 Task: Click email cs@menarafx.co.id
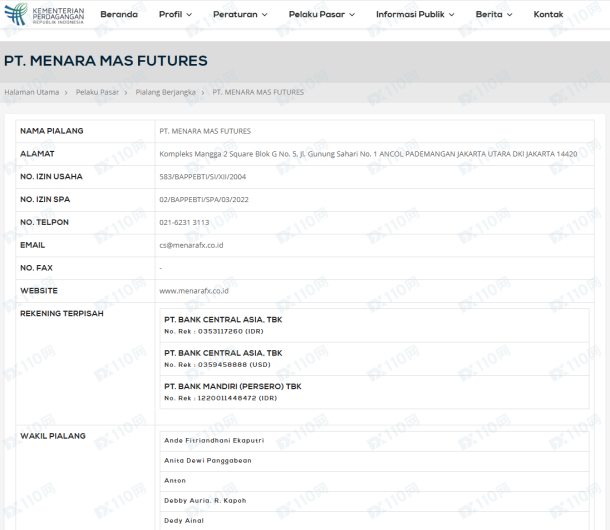pos(191,245)
